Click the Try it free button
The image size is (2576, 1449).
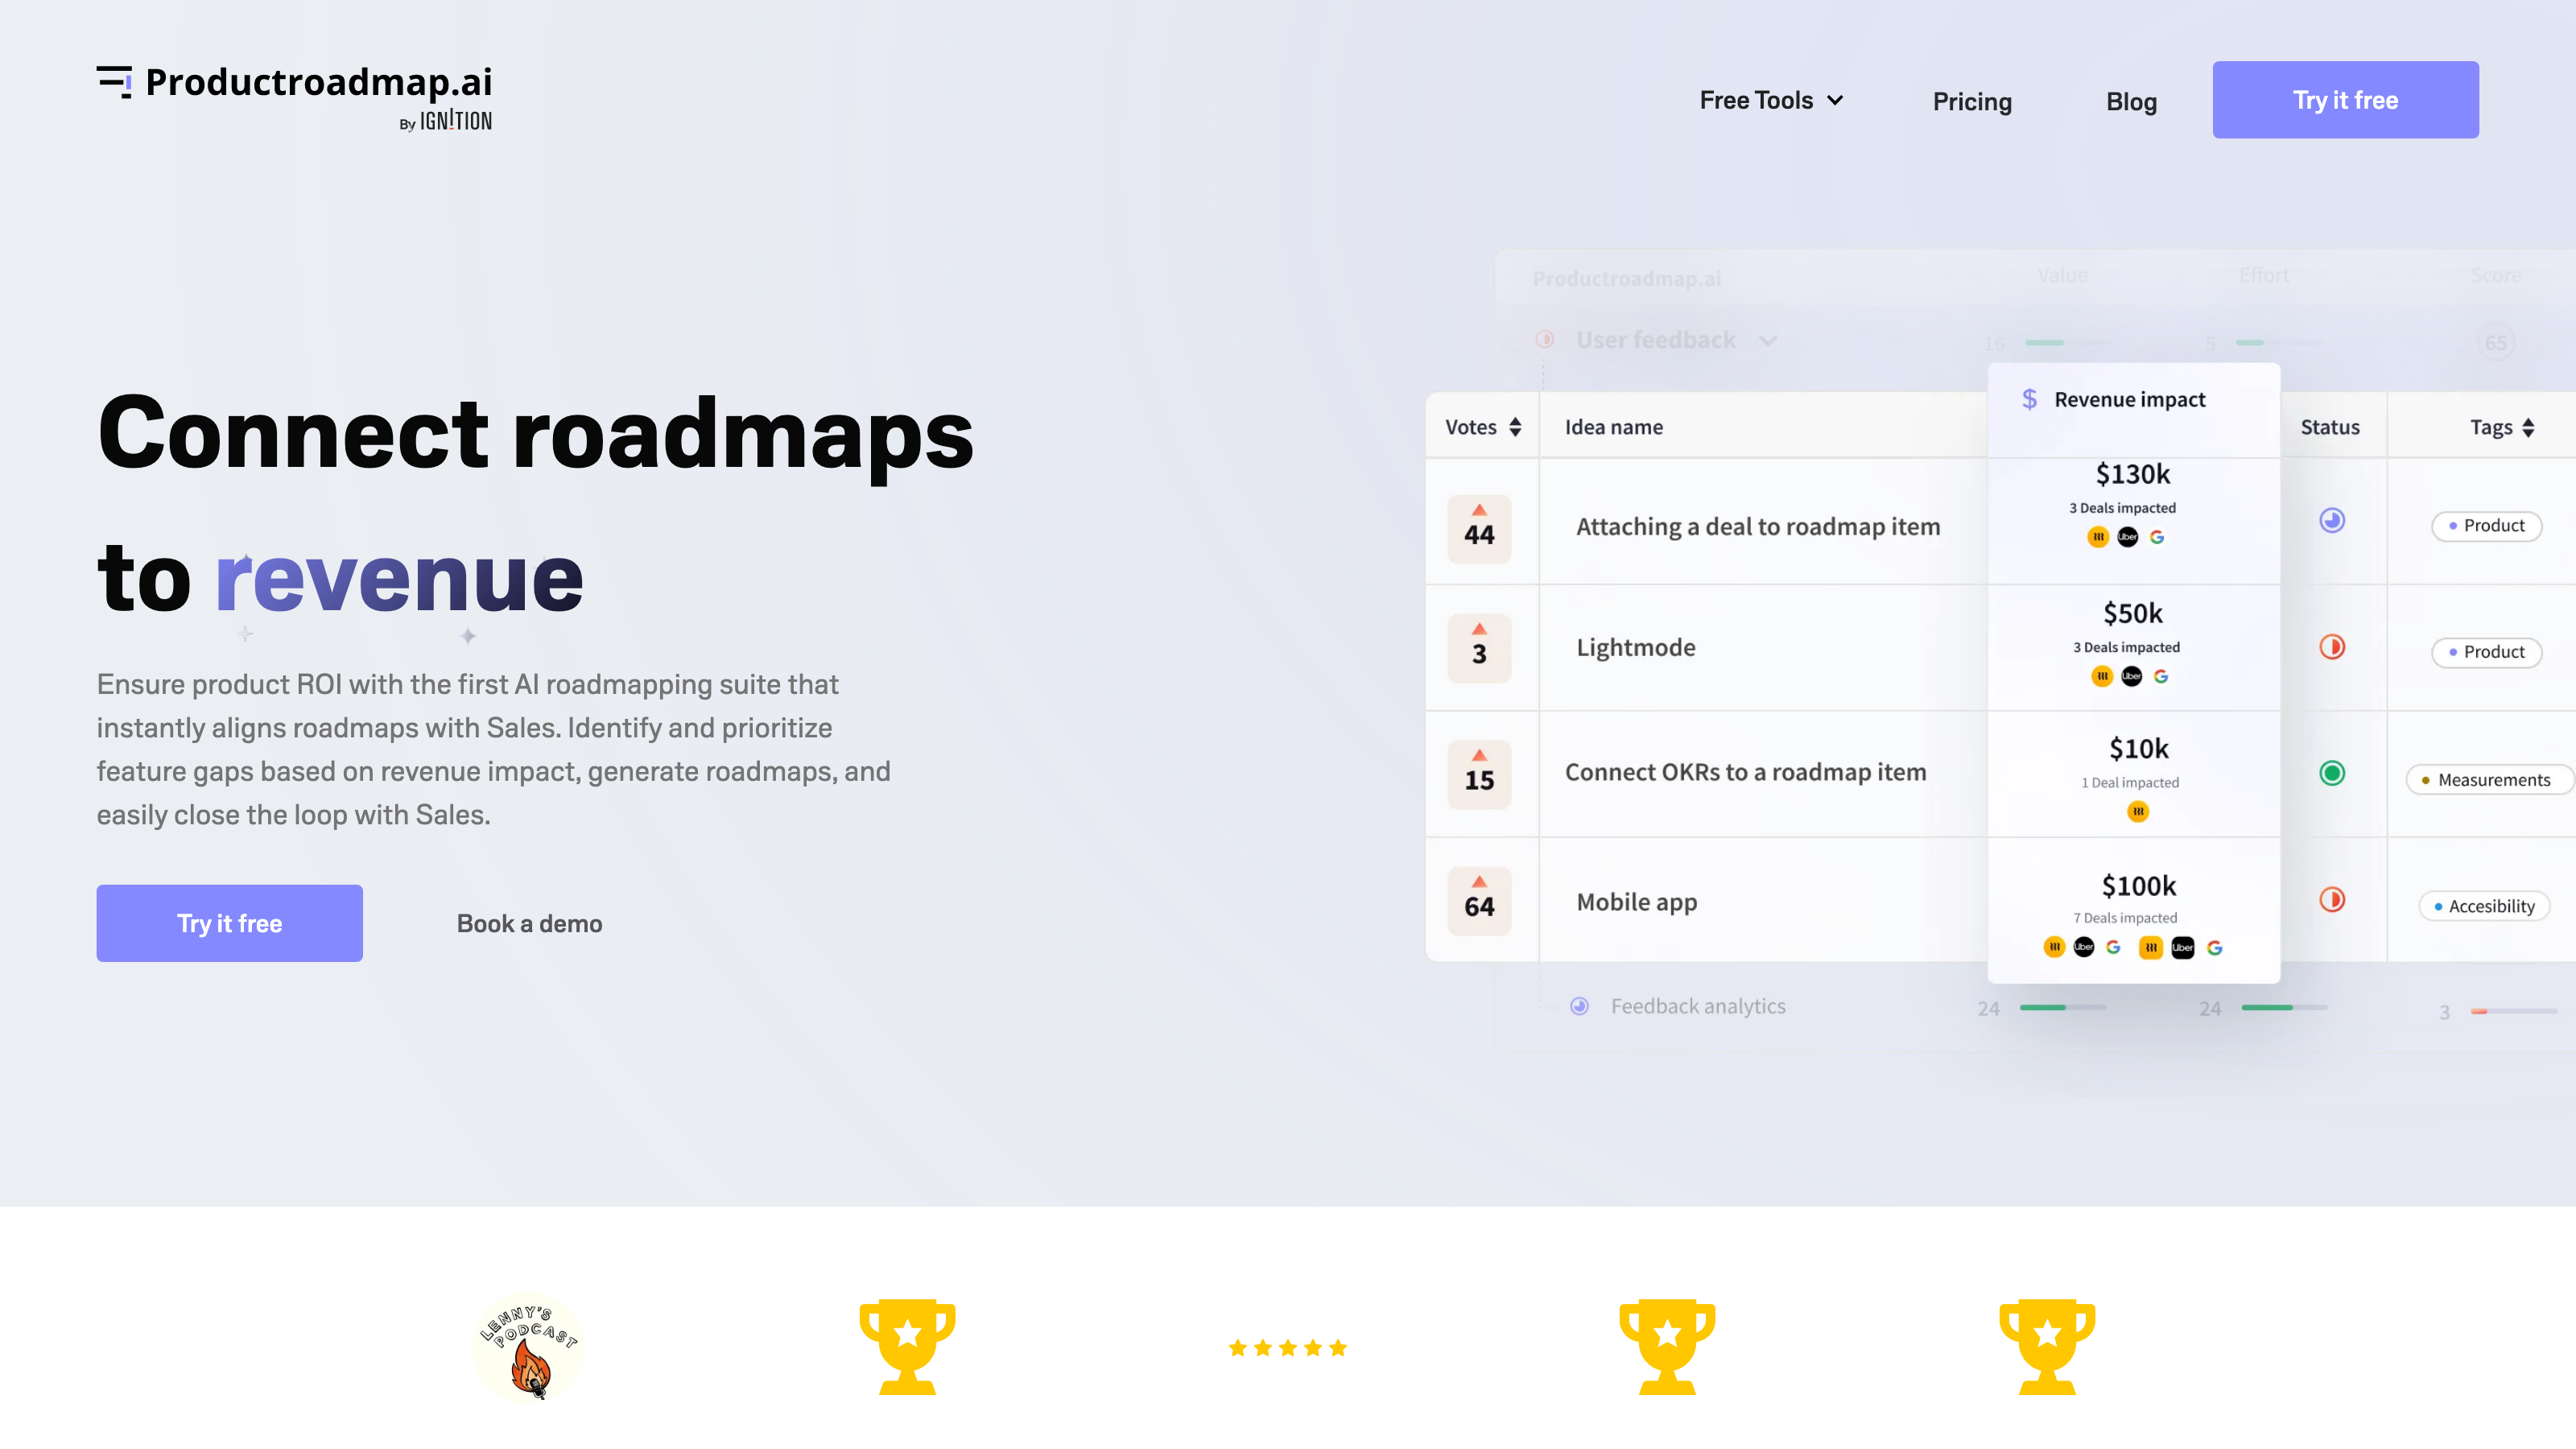2346,99
